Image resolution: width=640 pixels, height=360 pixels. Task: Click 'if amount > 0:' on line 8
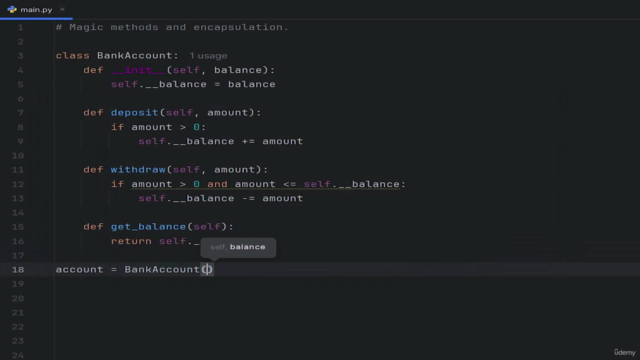click(x=158, y=127)
